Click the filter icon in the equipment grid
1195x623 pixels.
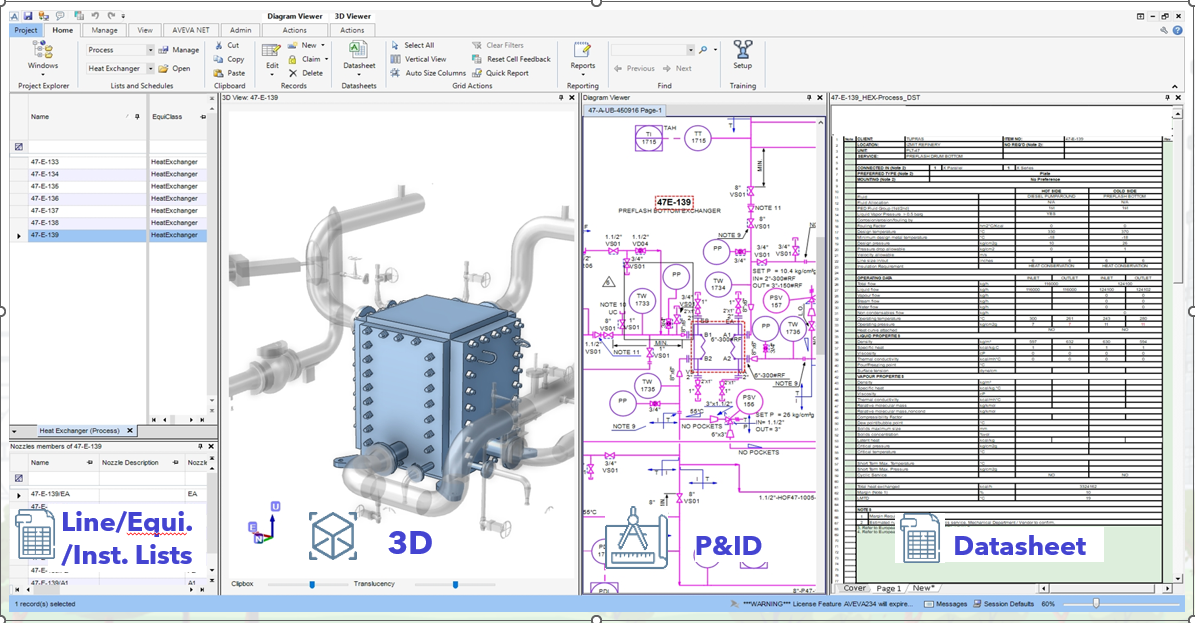coord(18,146)
